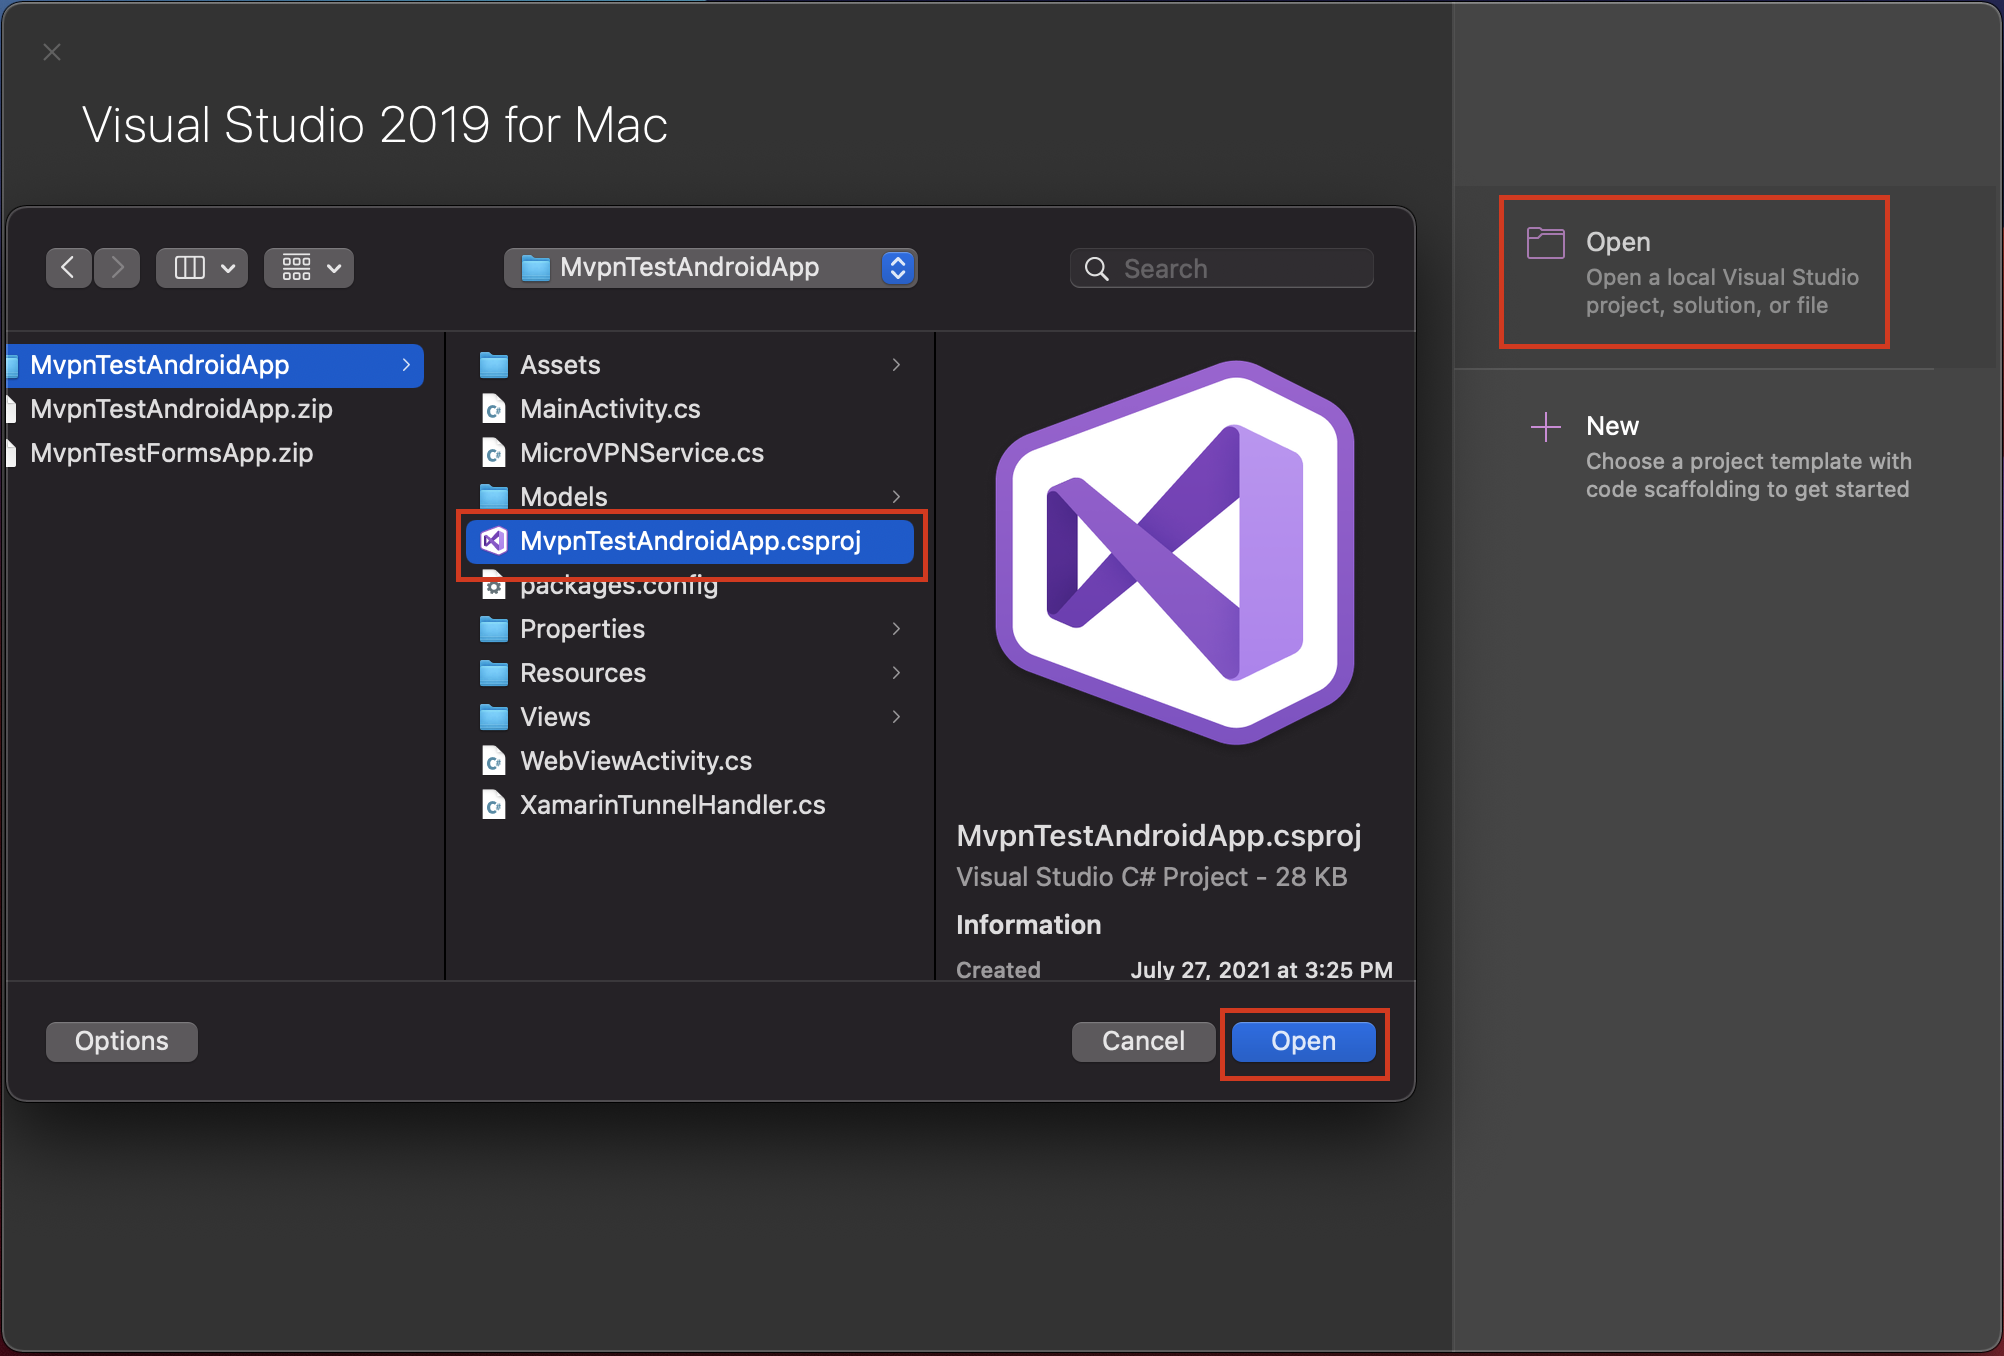
Task: Select the MvpnTestAndroidApp folder in sidebar
Action: pos(216,365)
